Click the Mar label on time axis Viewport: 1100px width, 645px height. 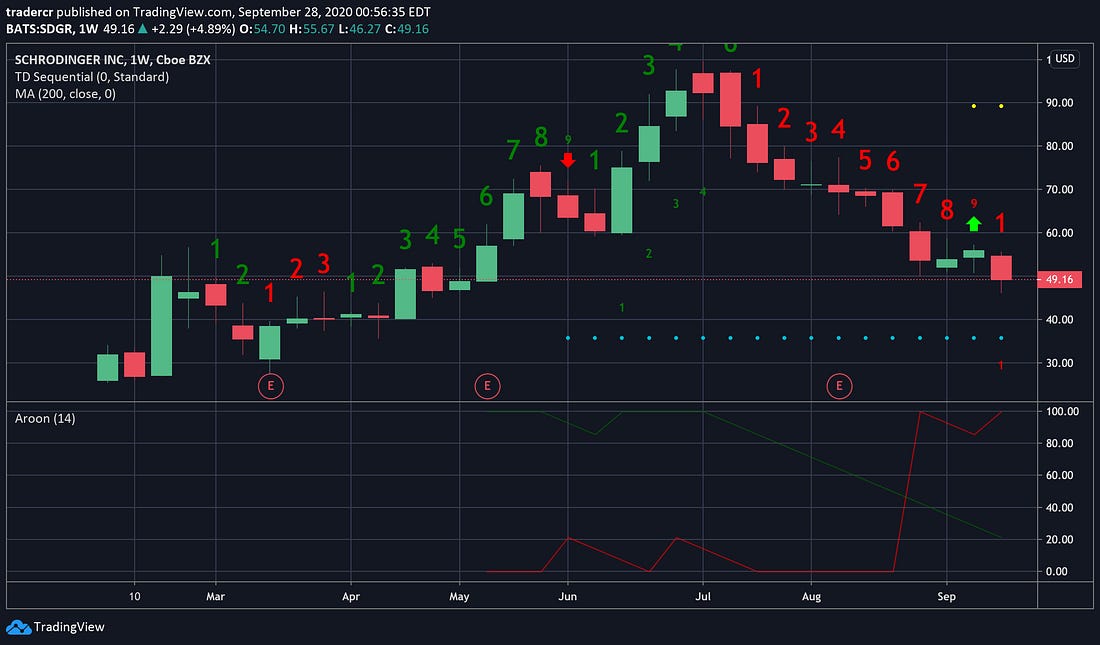215,597
